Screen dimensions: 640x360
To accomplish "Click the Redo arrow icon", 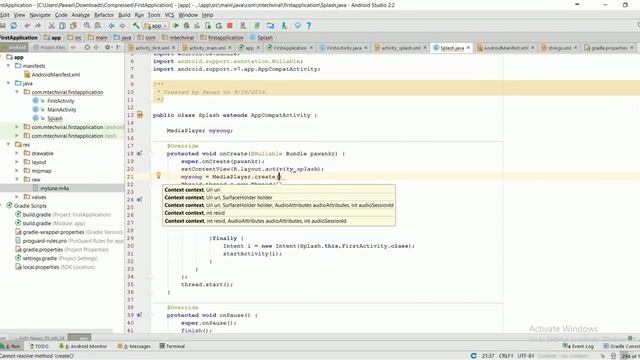I will (38, 26).
